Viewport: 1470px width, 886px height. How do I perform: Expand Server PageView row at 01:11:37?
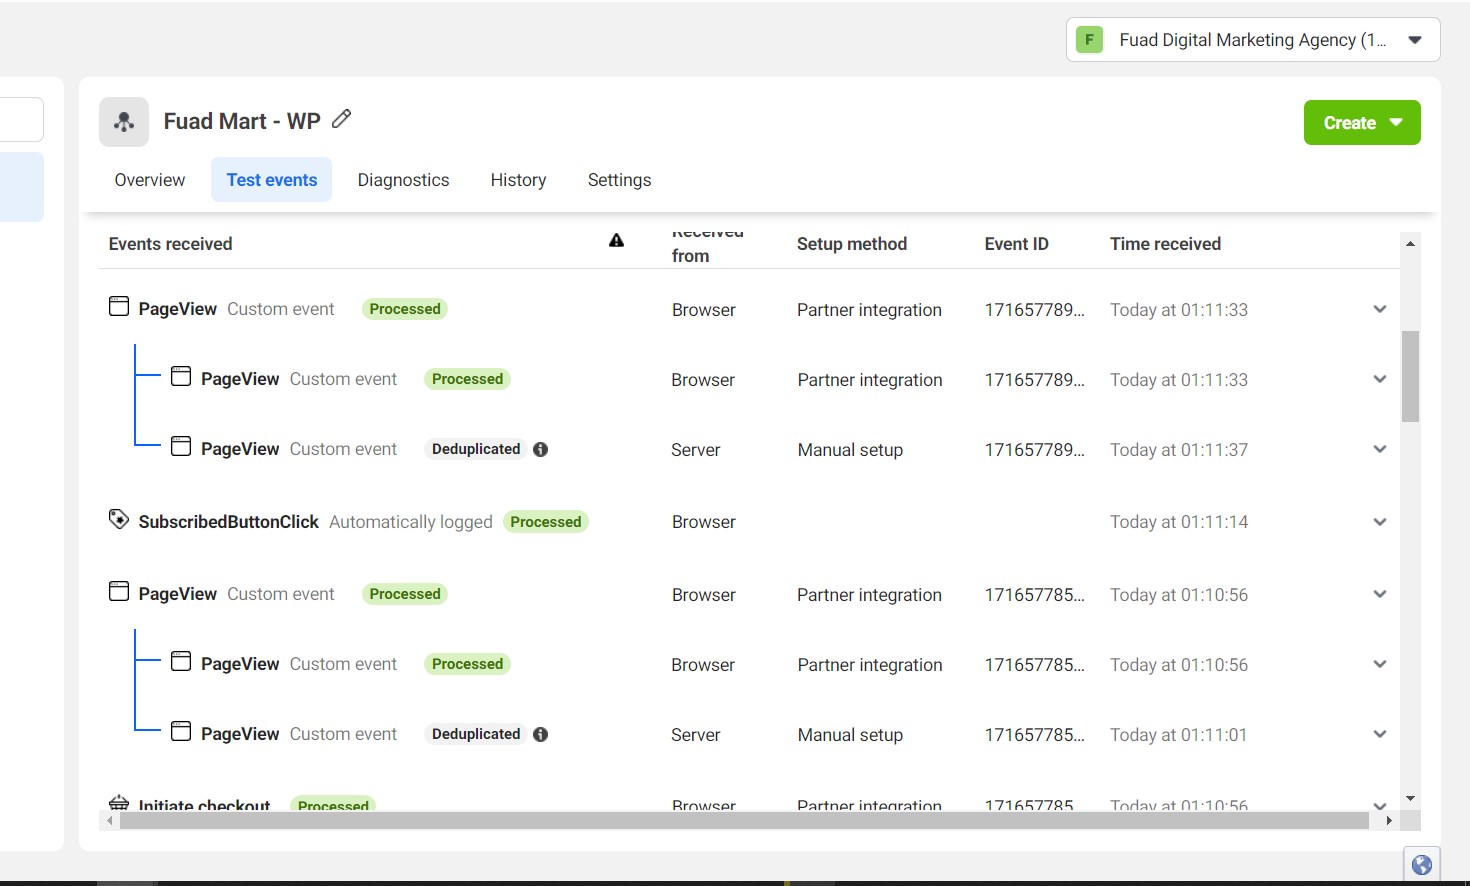[x=1380, y=449]
